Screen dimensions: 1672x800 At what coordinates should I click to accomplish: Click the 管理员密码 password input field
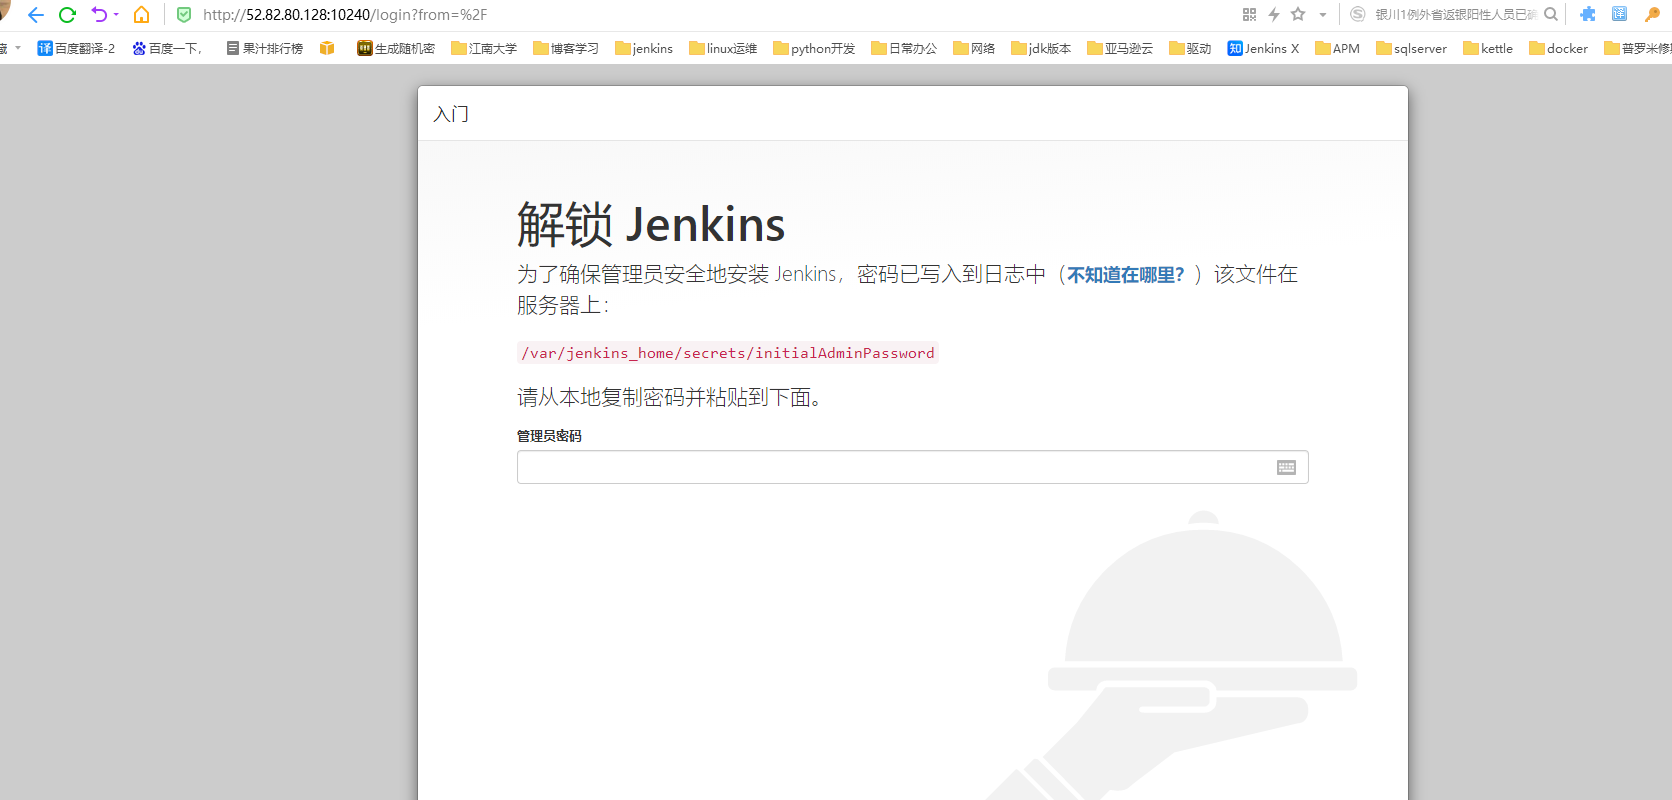tap(912, 467)
